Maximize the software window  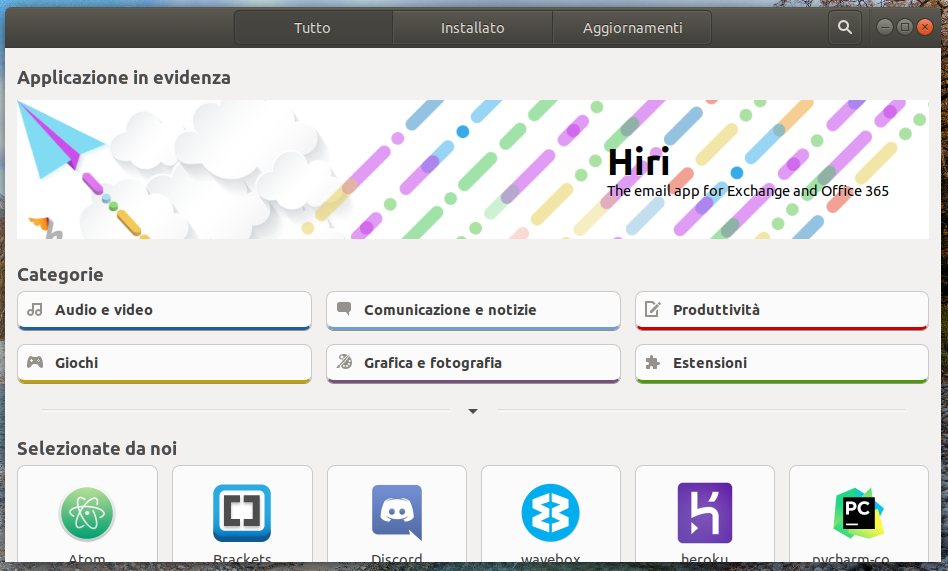[904, 27]
